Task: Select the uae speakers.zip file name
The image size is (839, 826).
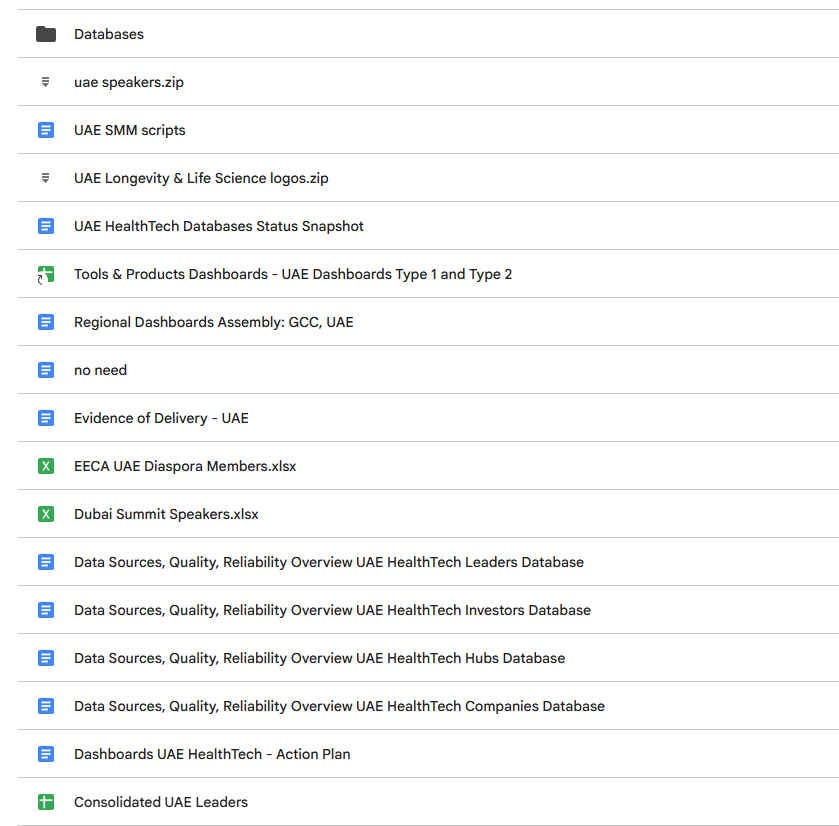Action: [129, 82]
